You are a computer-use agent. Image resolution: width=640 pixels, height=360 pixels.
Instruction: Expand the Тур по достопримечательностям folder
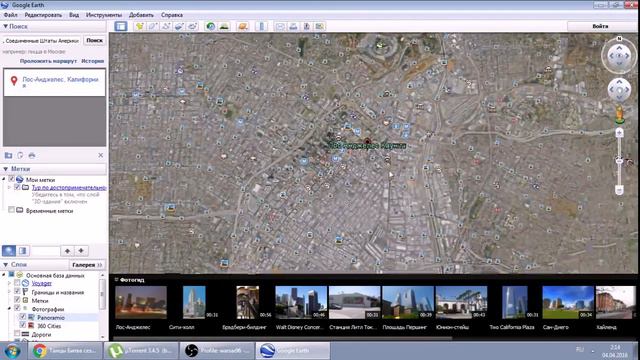point(9,187)
